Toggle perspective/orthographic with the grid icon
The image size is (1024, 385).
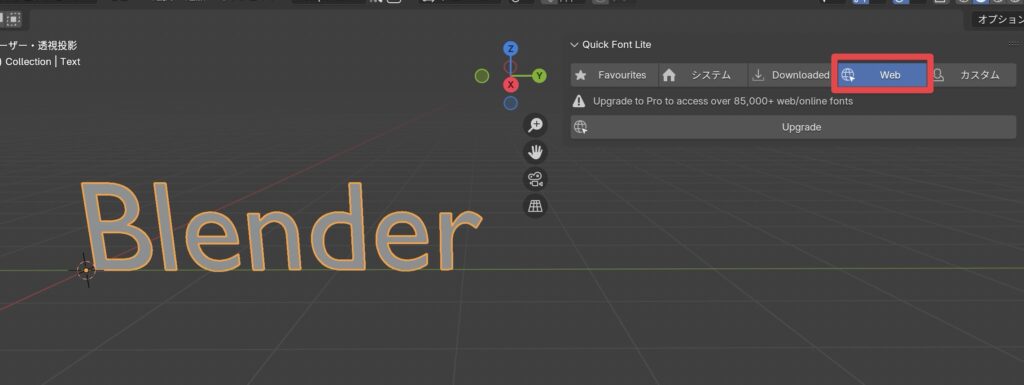(536, 206)
